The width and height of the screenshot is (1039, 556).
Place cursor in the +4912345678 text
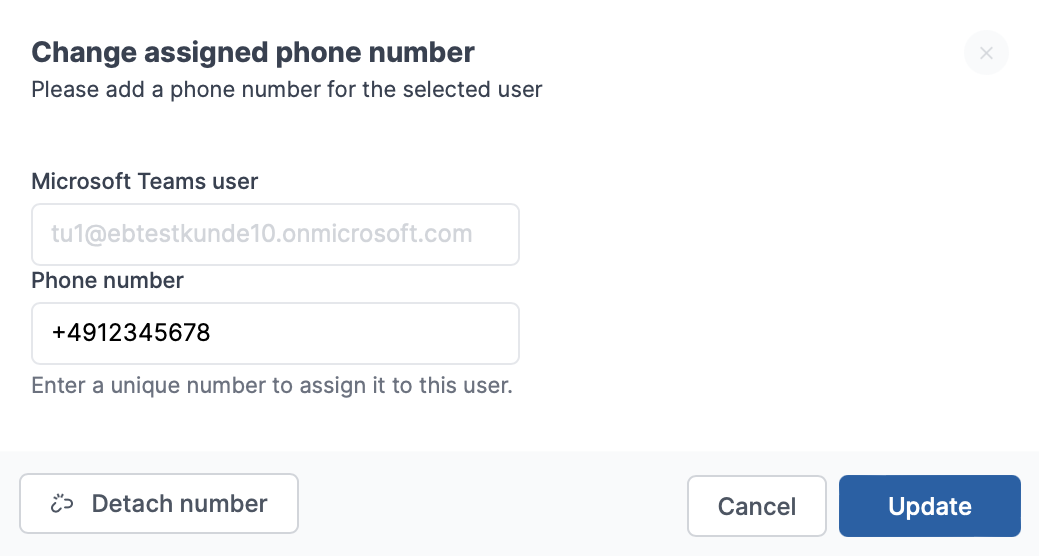click(x=131, y=333)
